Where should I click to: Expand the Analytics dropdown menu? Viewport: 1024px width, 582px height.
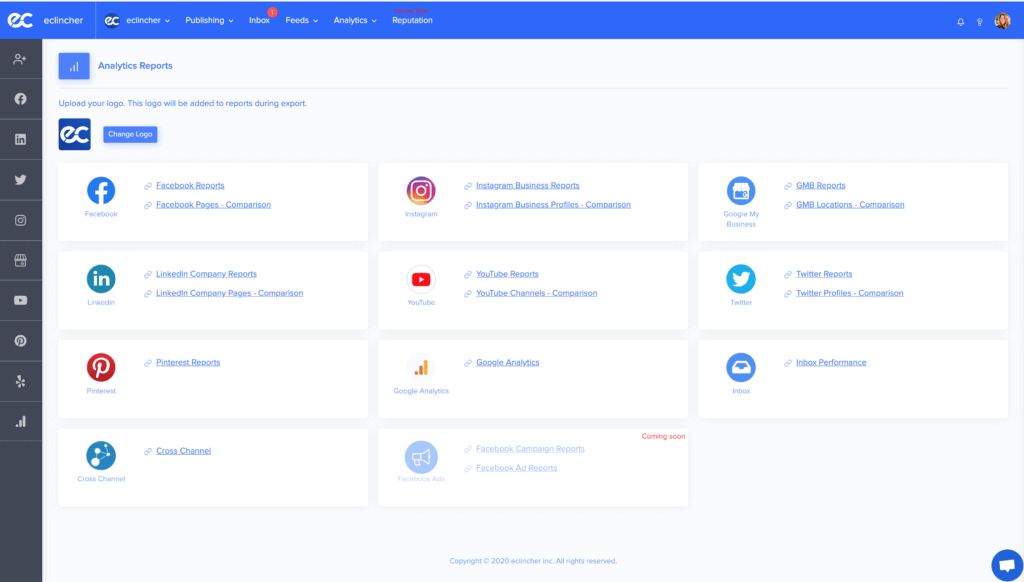click(354, 19)
